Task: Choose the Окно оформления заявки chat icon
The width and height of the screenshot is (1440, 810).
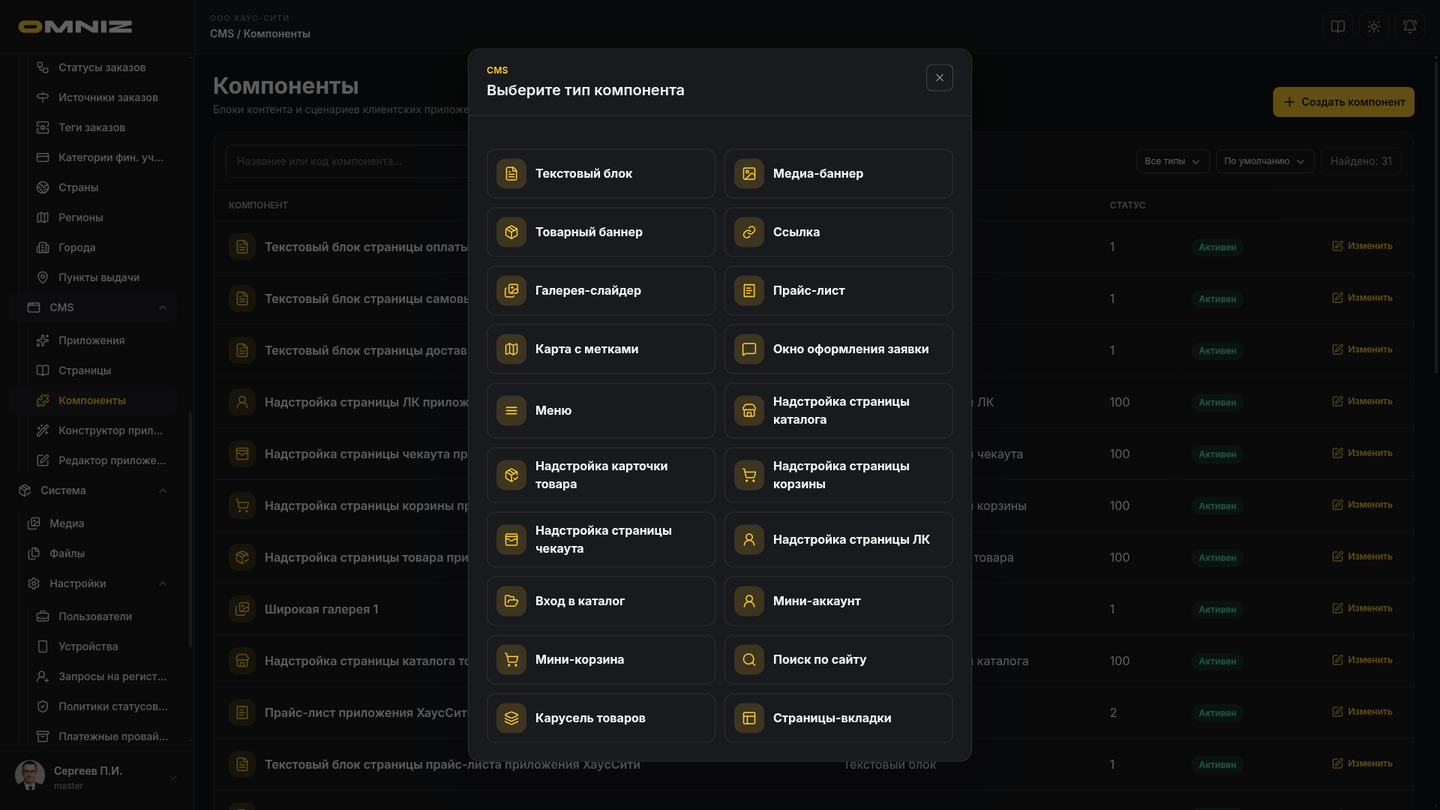Action: point(749,349)
